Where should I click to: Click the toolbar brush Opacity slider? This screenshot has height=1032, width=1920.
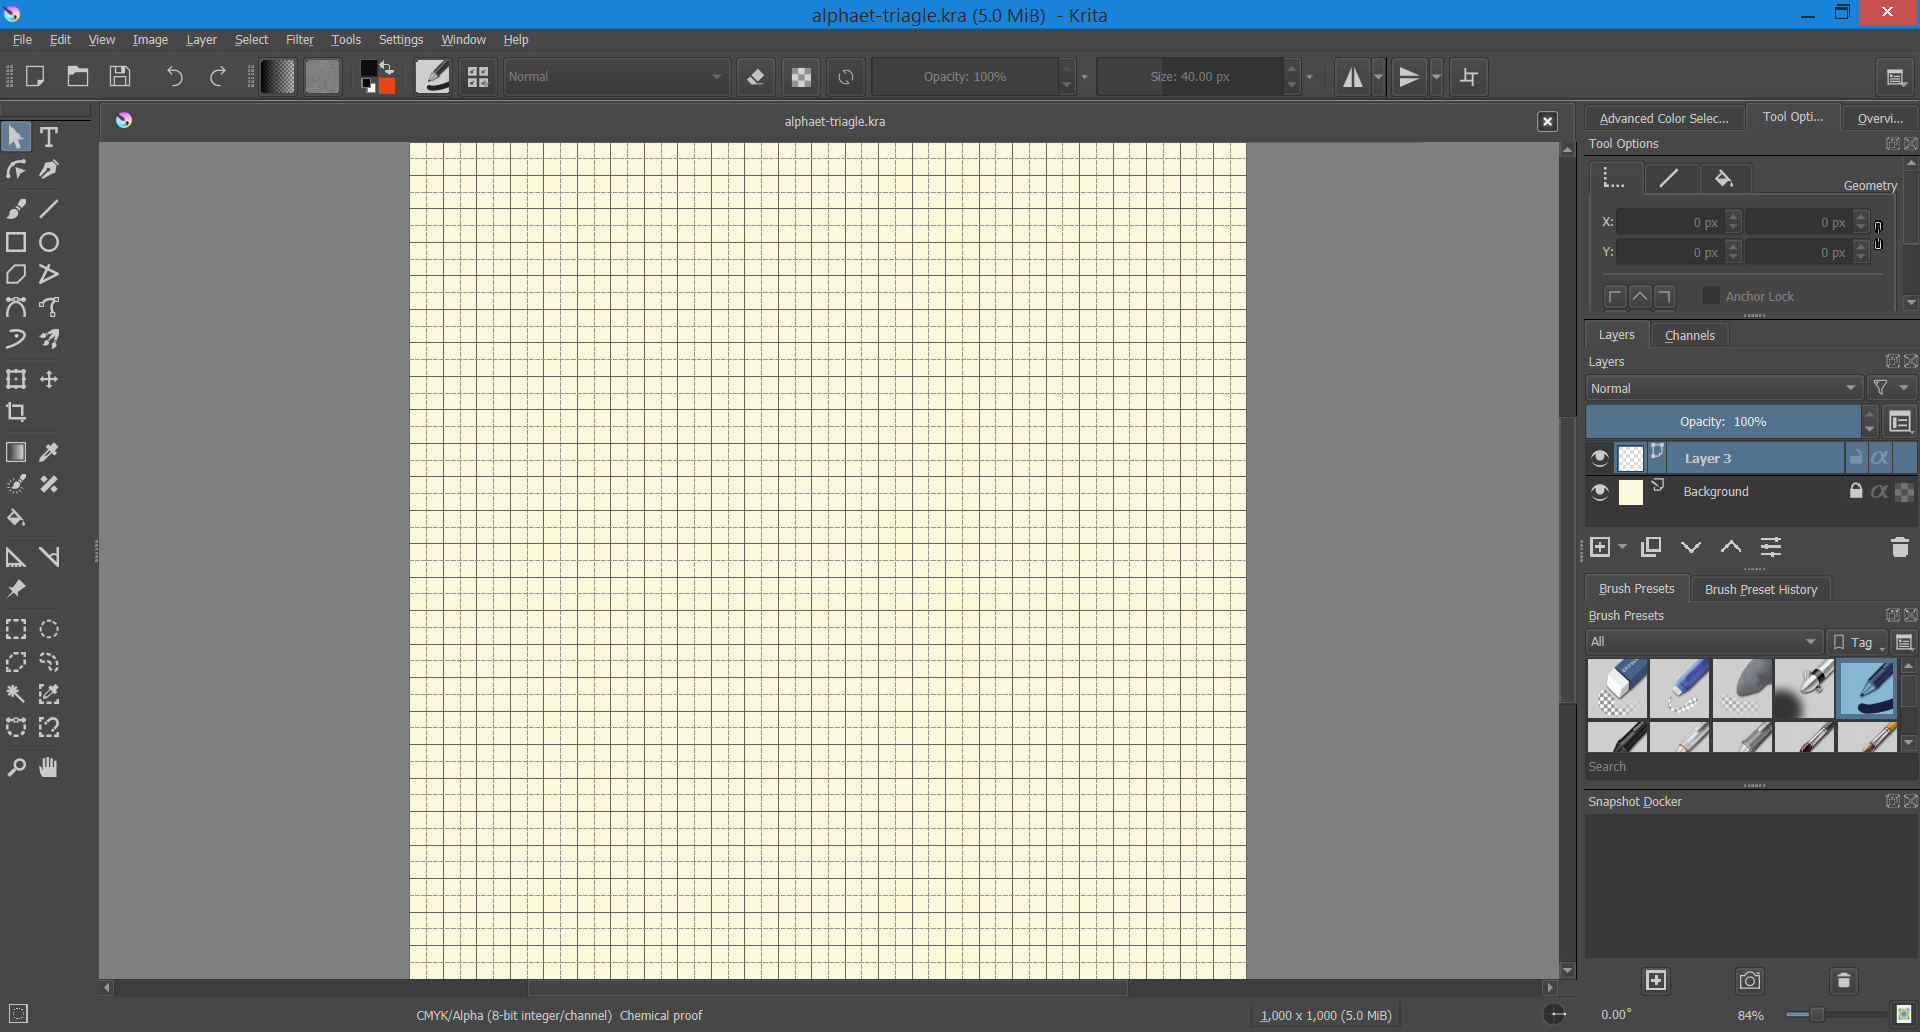pos(965,77)
